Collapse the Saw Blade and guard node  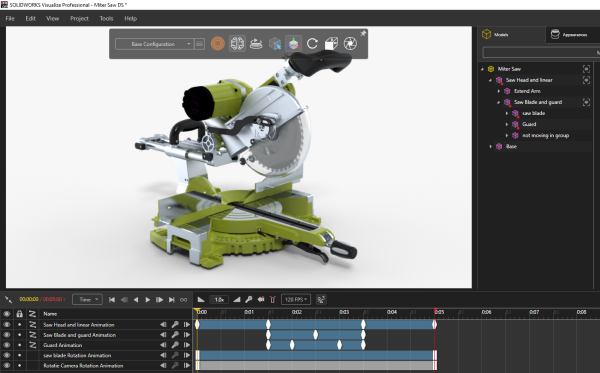(x=498, y=103)
